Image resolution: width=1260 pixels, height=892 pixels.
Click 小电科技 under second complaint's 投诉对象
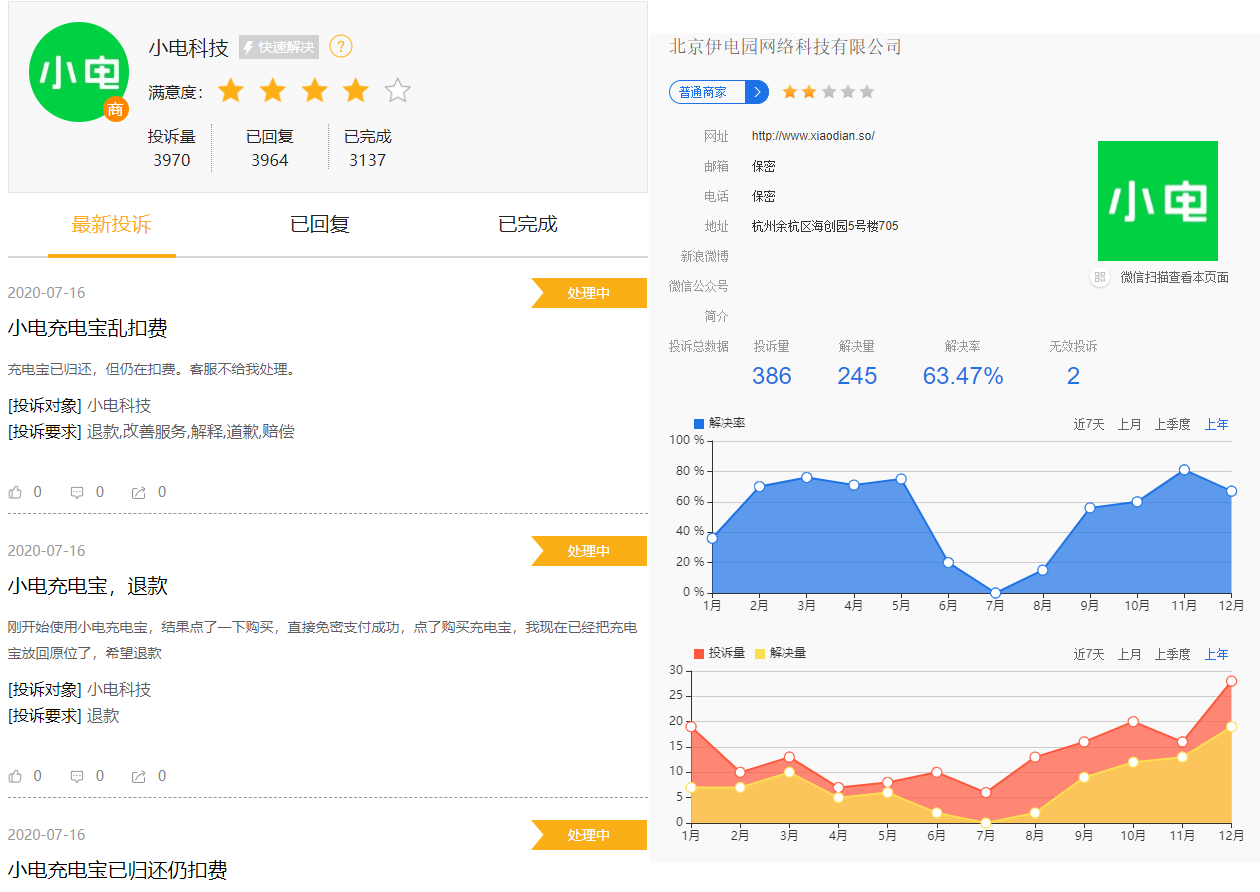pyautogui.click(x=119, y=689)
